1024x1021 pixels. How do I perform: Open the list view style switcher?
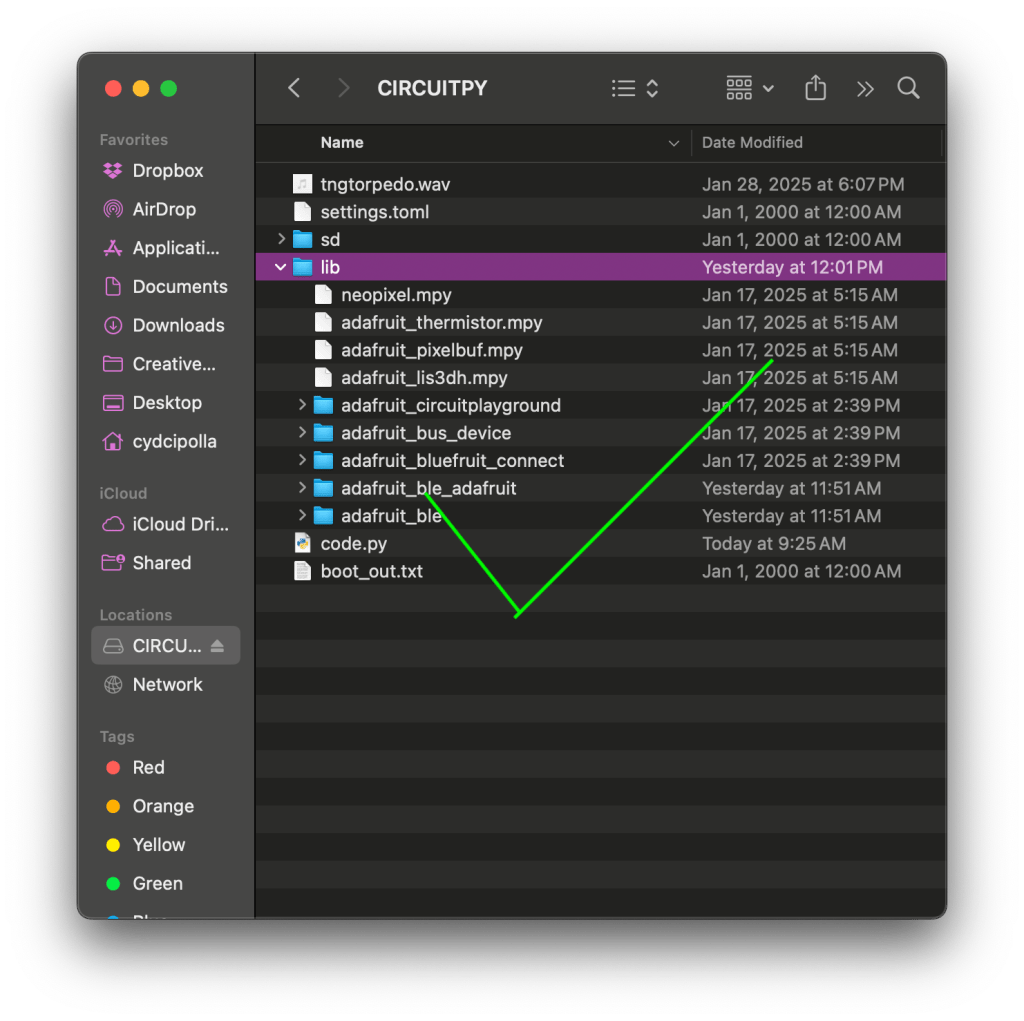point(635,89)
